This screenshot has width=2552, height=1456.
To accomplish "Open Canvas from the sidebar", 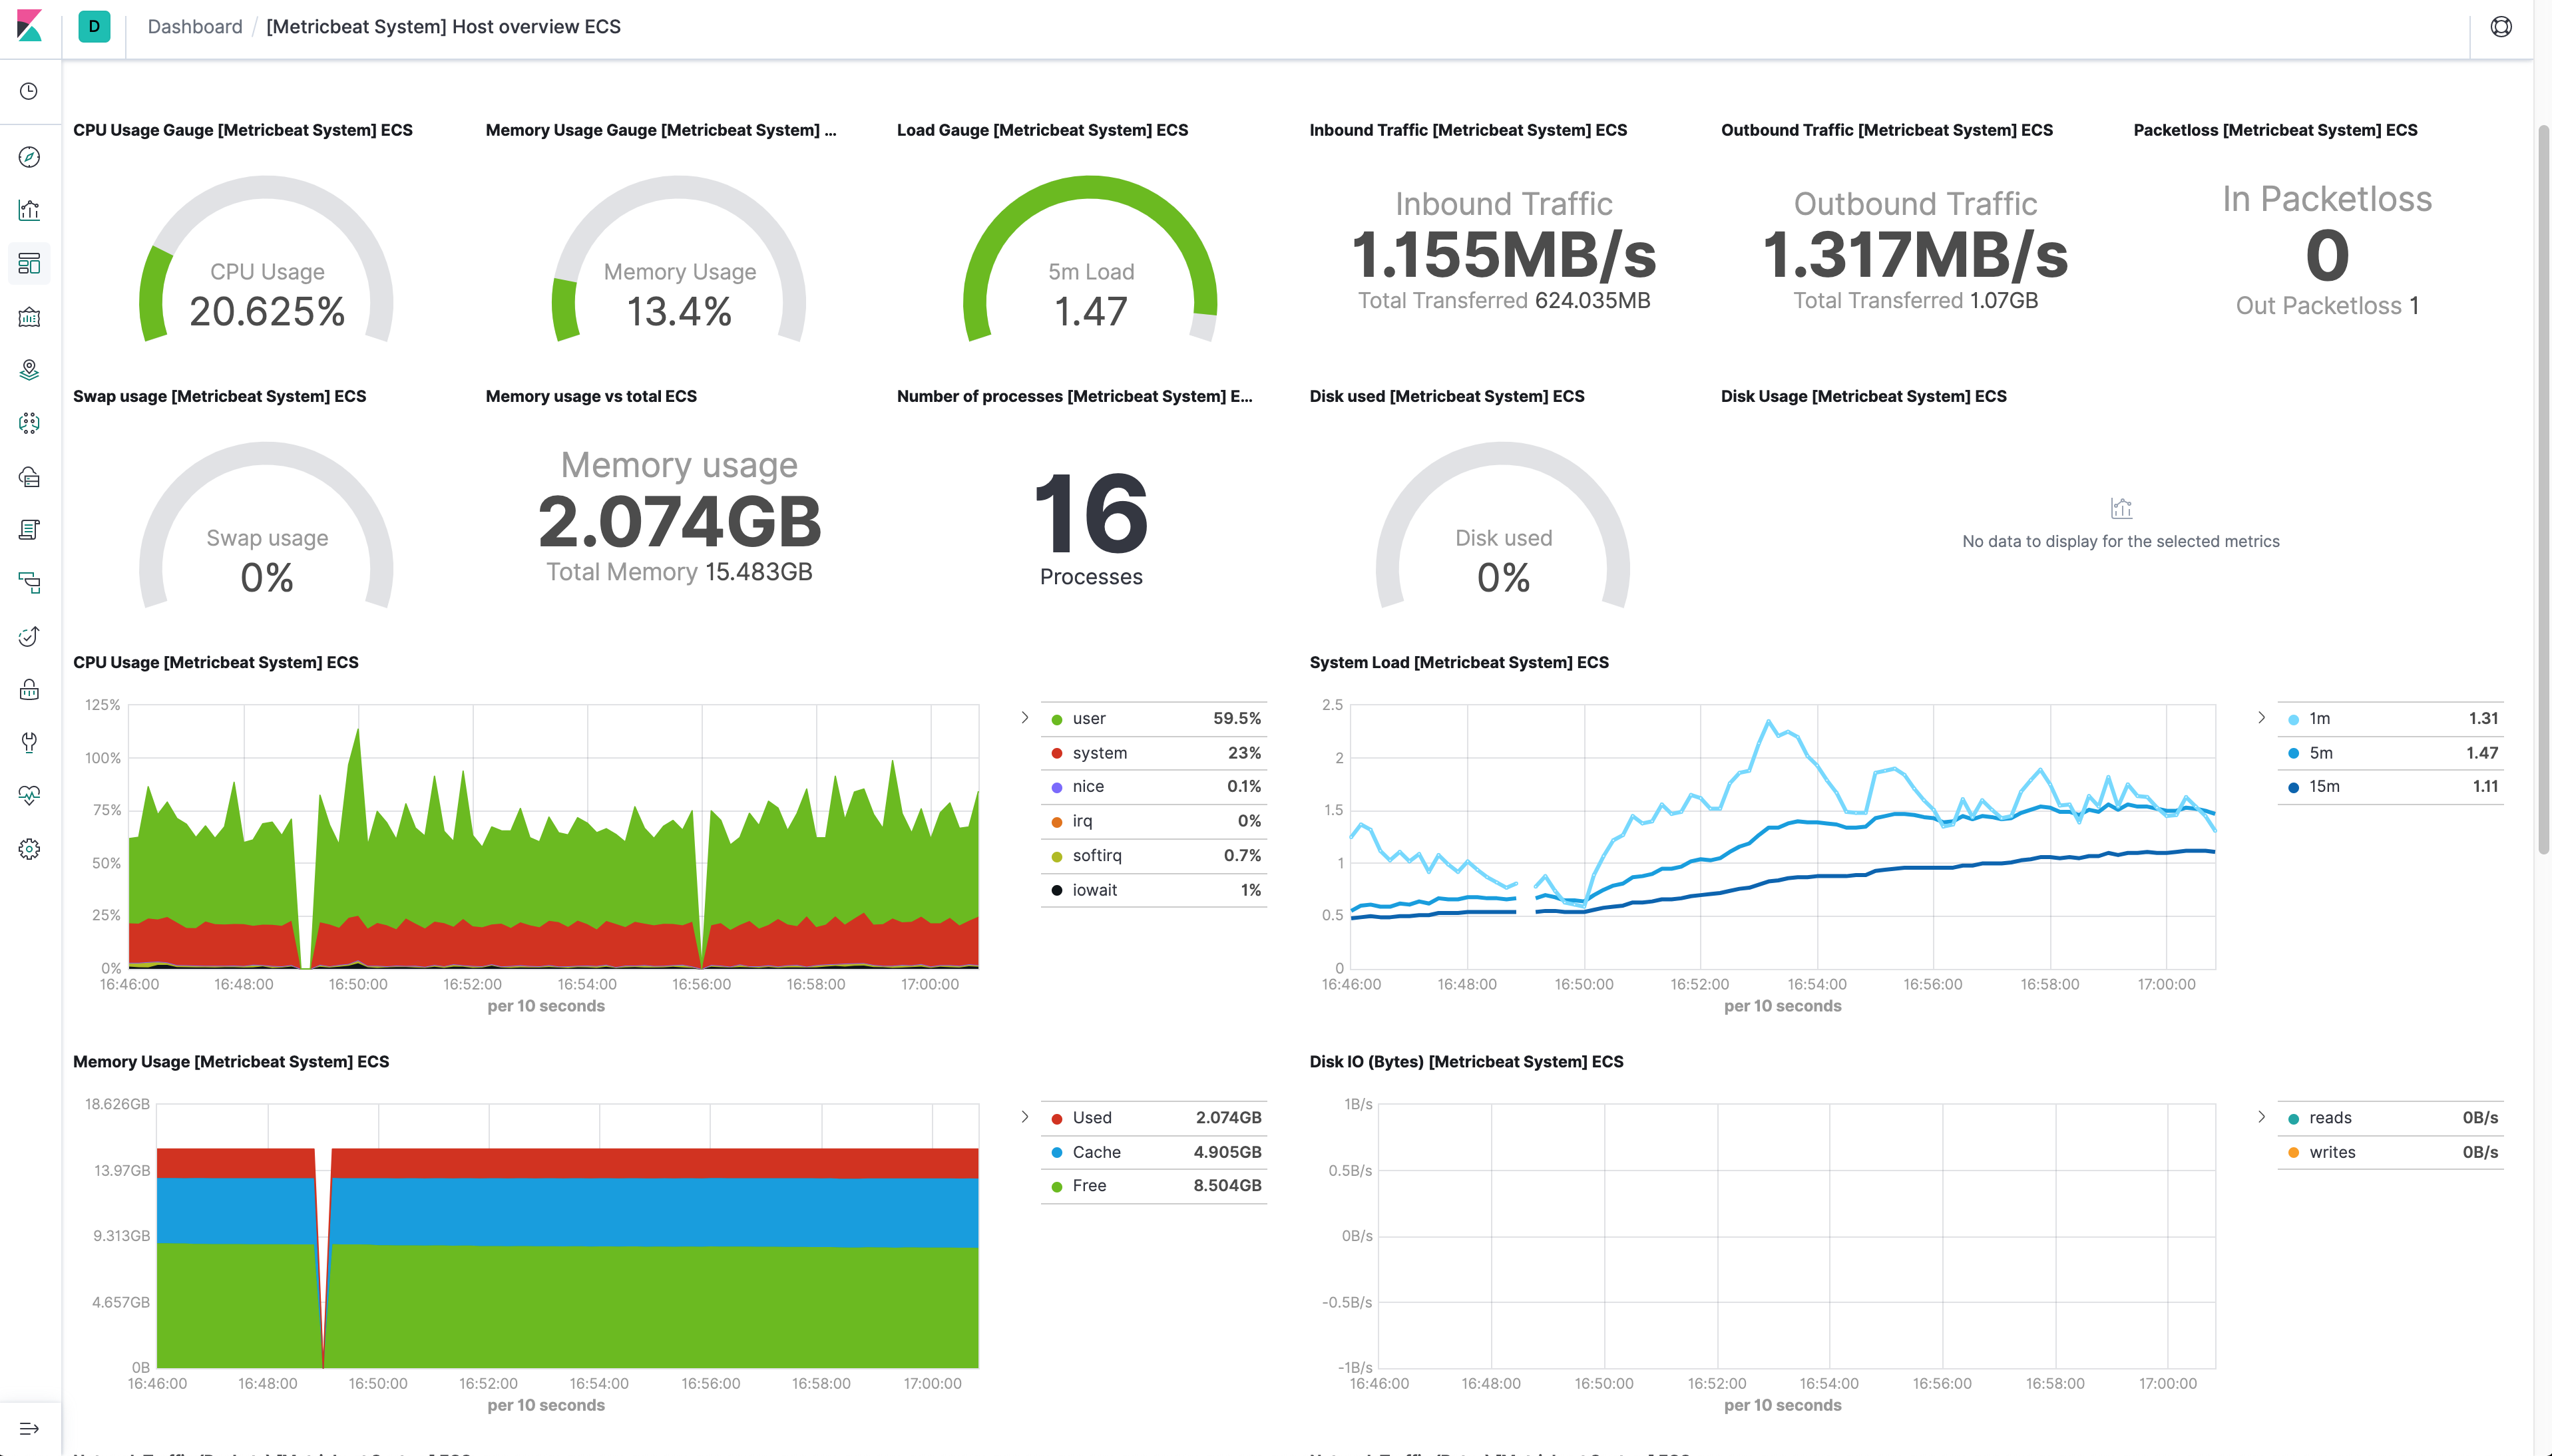I will (x=29, y=317).
